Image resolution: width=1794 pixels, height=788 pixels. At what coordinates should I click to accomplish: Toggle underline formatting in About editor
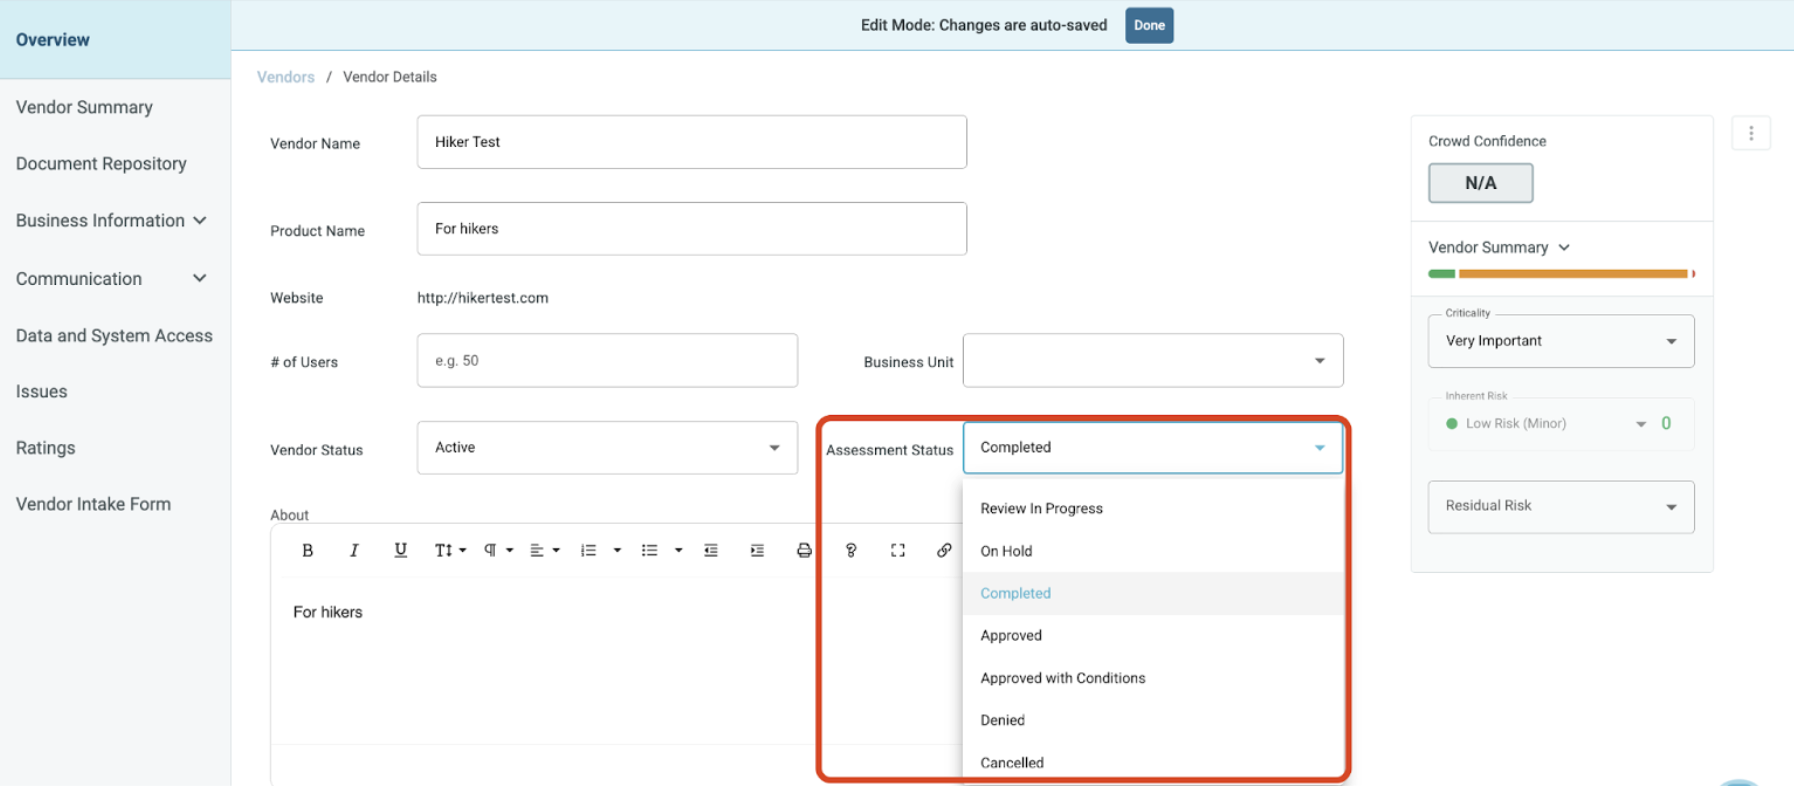(400, 550)
